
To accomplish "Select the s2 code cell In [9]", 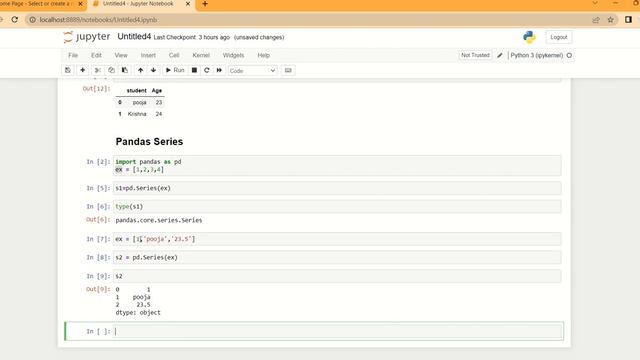I will [x=337, y=276].
